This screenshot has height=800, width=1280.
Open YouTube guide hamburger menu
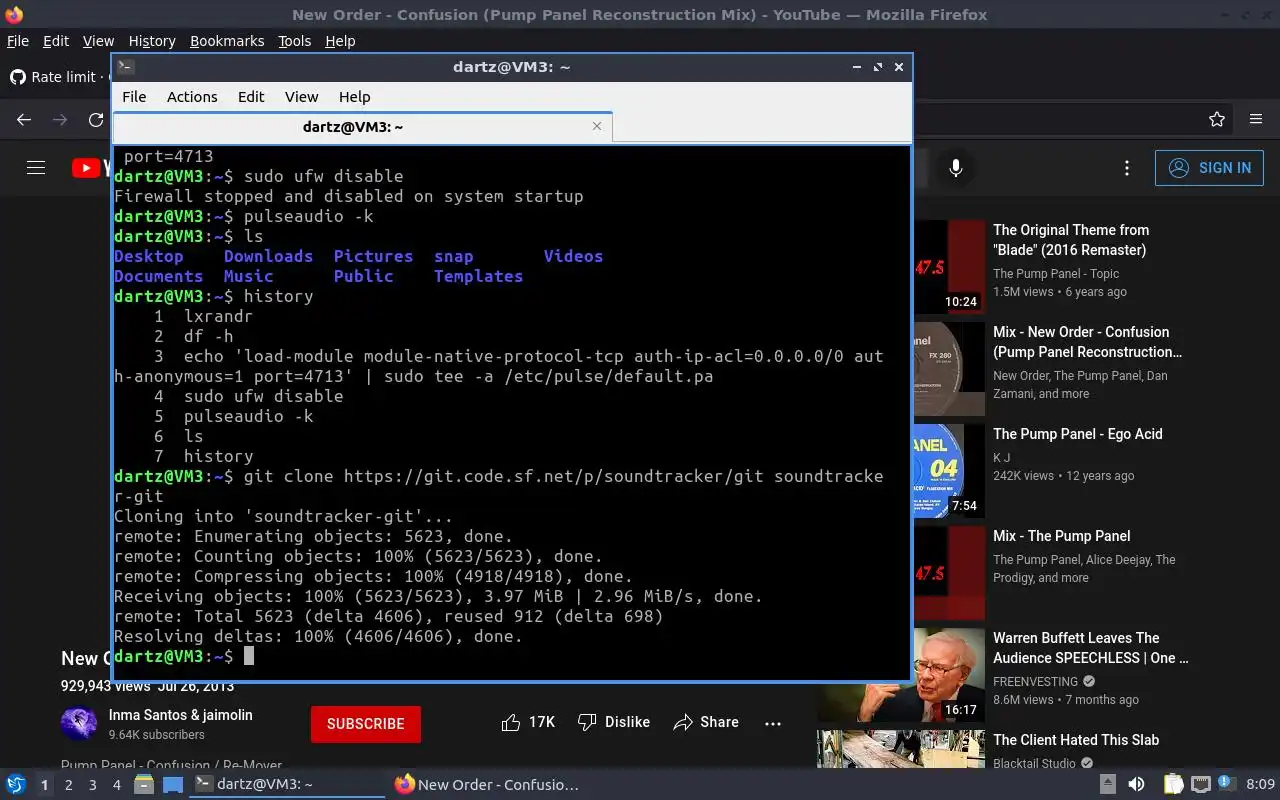coord(36,168)
